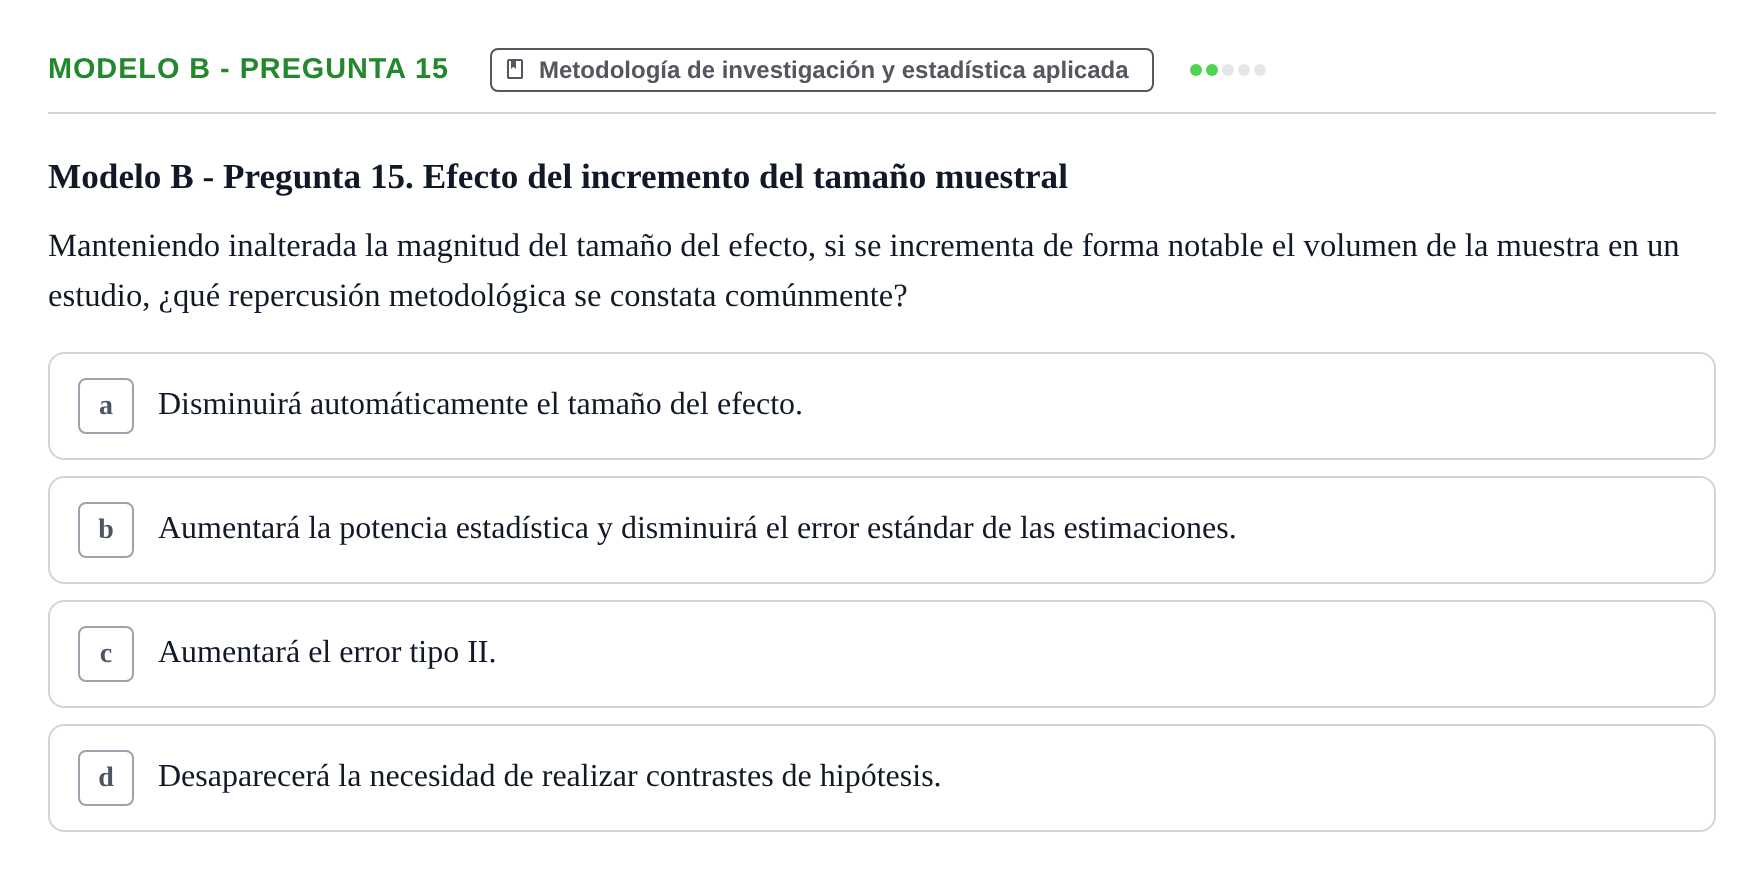Viewport: 1764px width, 882px height.
Task: Click the difficulty dots indicator
Action: click(x=1227, y=70)
